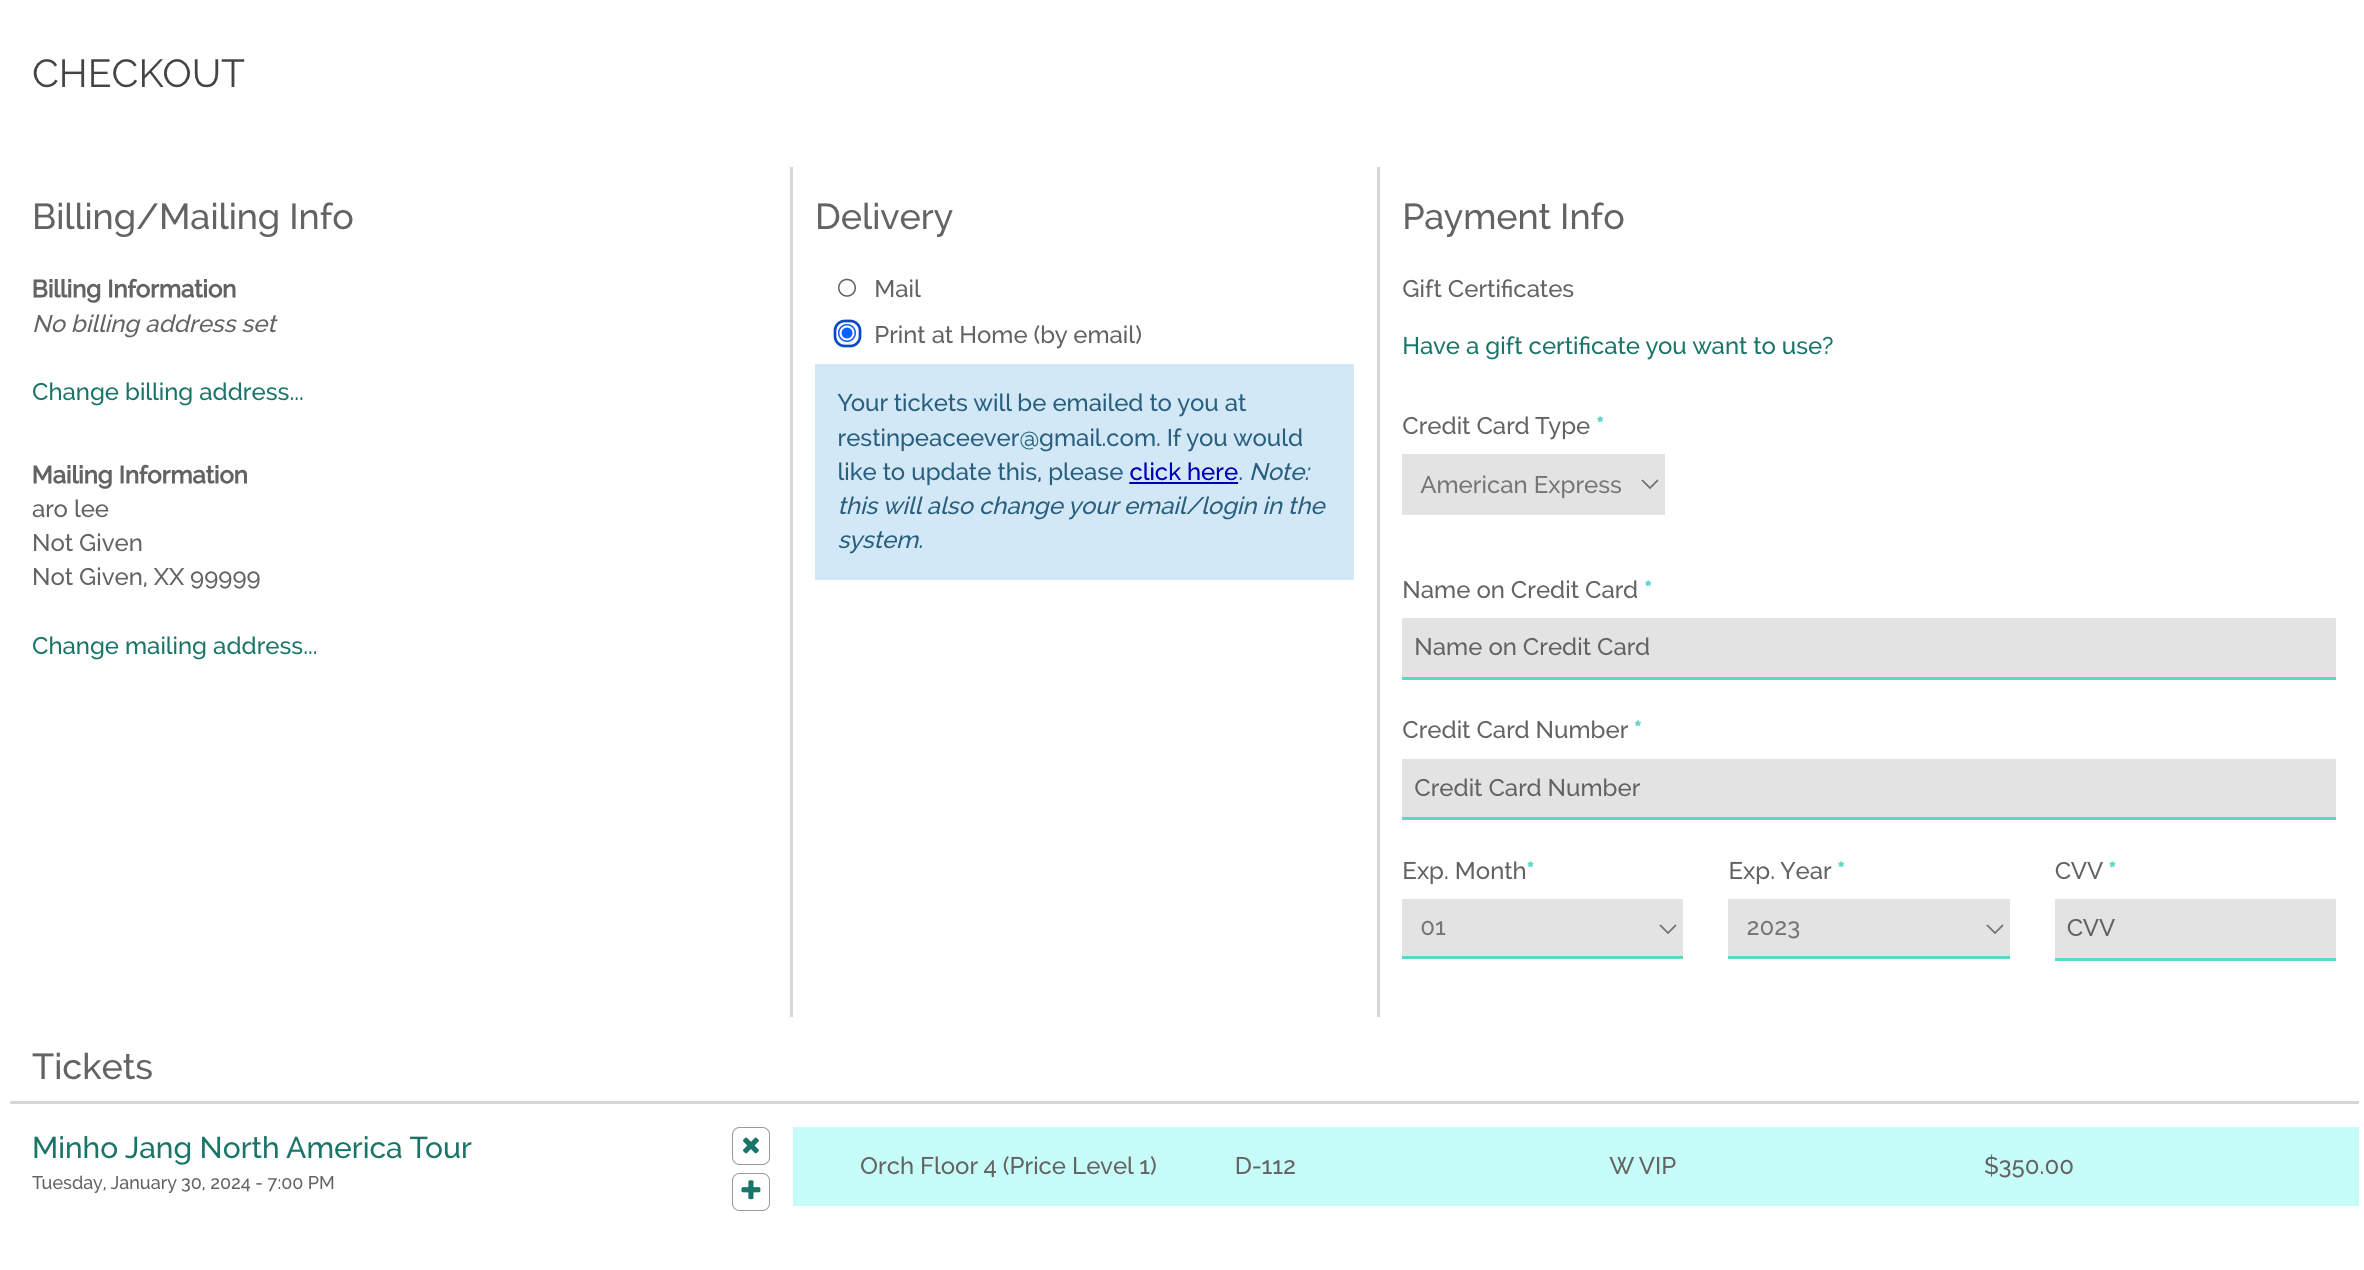
Task: Click the $350.00 ticket price
Action: coord(2028,1166)
